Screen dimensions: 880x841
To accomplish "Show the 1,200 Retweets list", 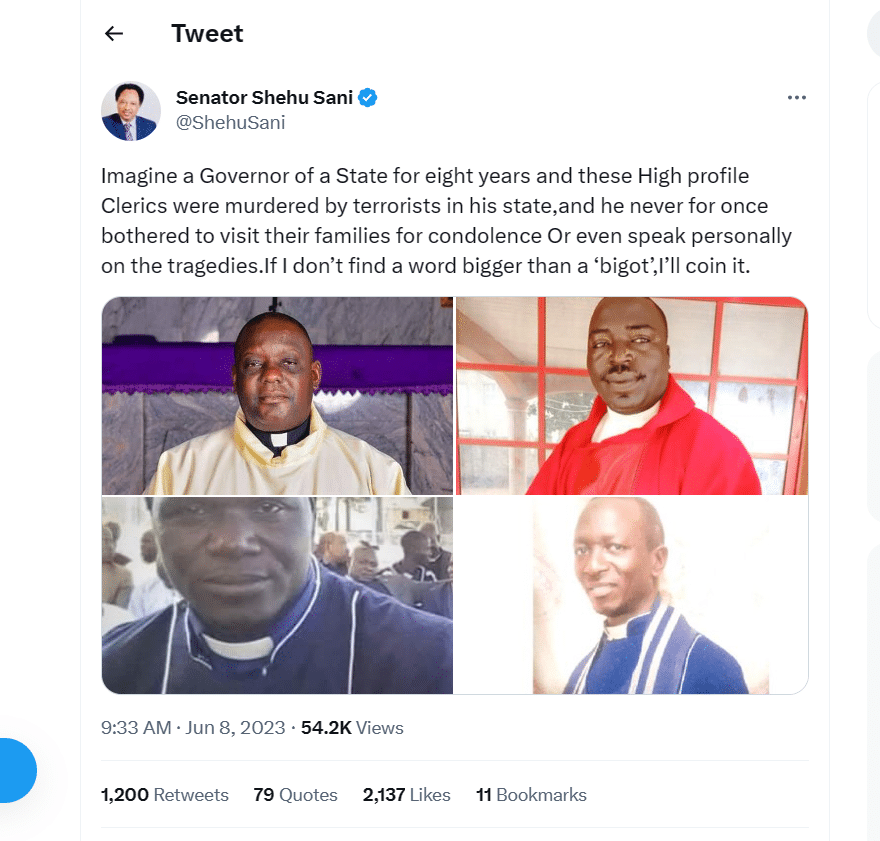I will coord(164,795).
